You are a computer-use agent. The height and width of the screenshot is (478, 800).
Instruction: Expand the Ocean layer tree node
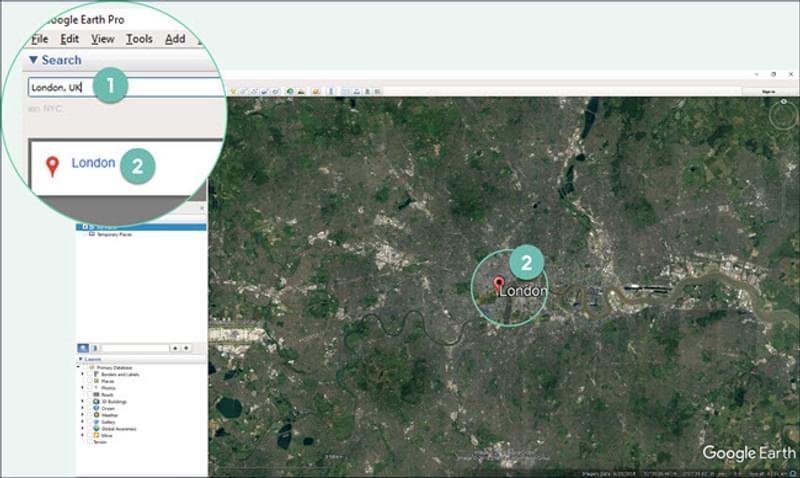tap(82, 408)
